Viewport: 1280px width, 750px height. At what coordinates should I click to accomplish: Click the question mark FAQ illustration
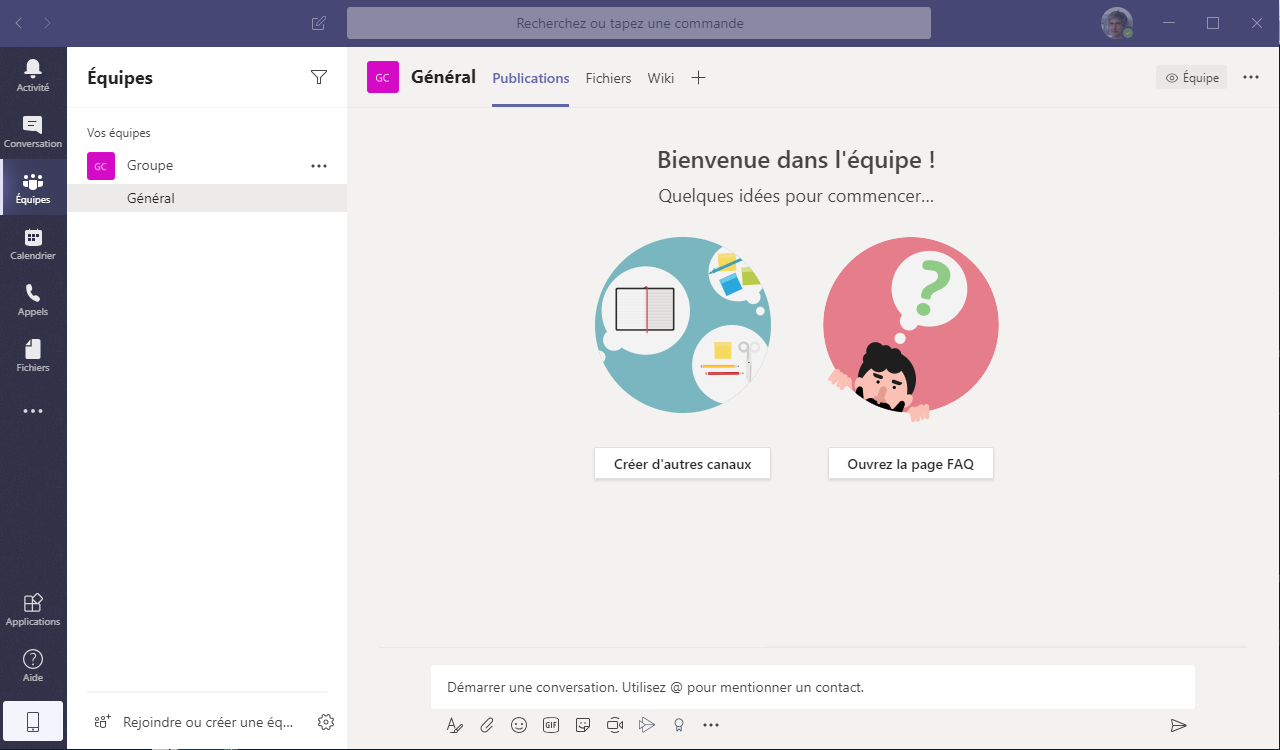coord(911,330)
